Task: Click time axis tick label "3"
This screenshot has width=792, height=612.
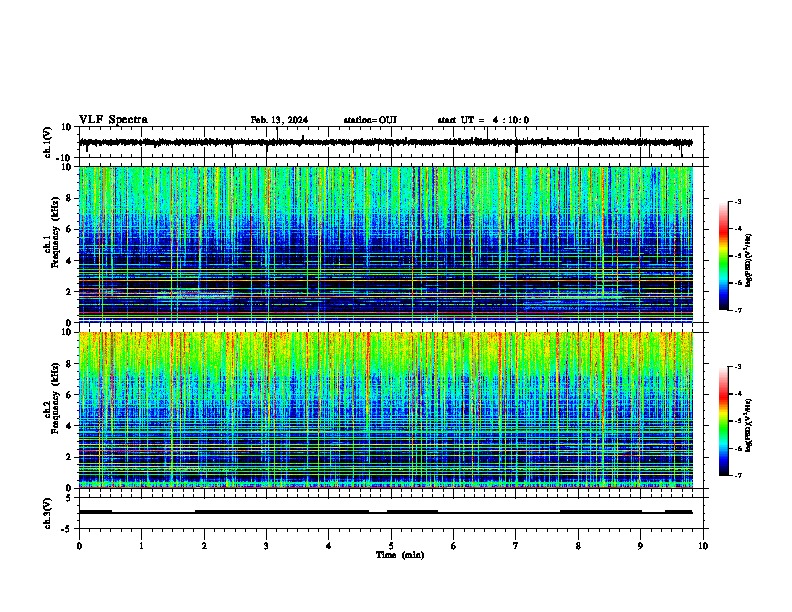Action: [266, 546]
